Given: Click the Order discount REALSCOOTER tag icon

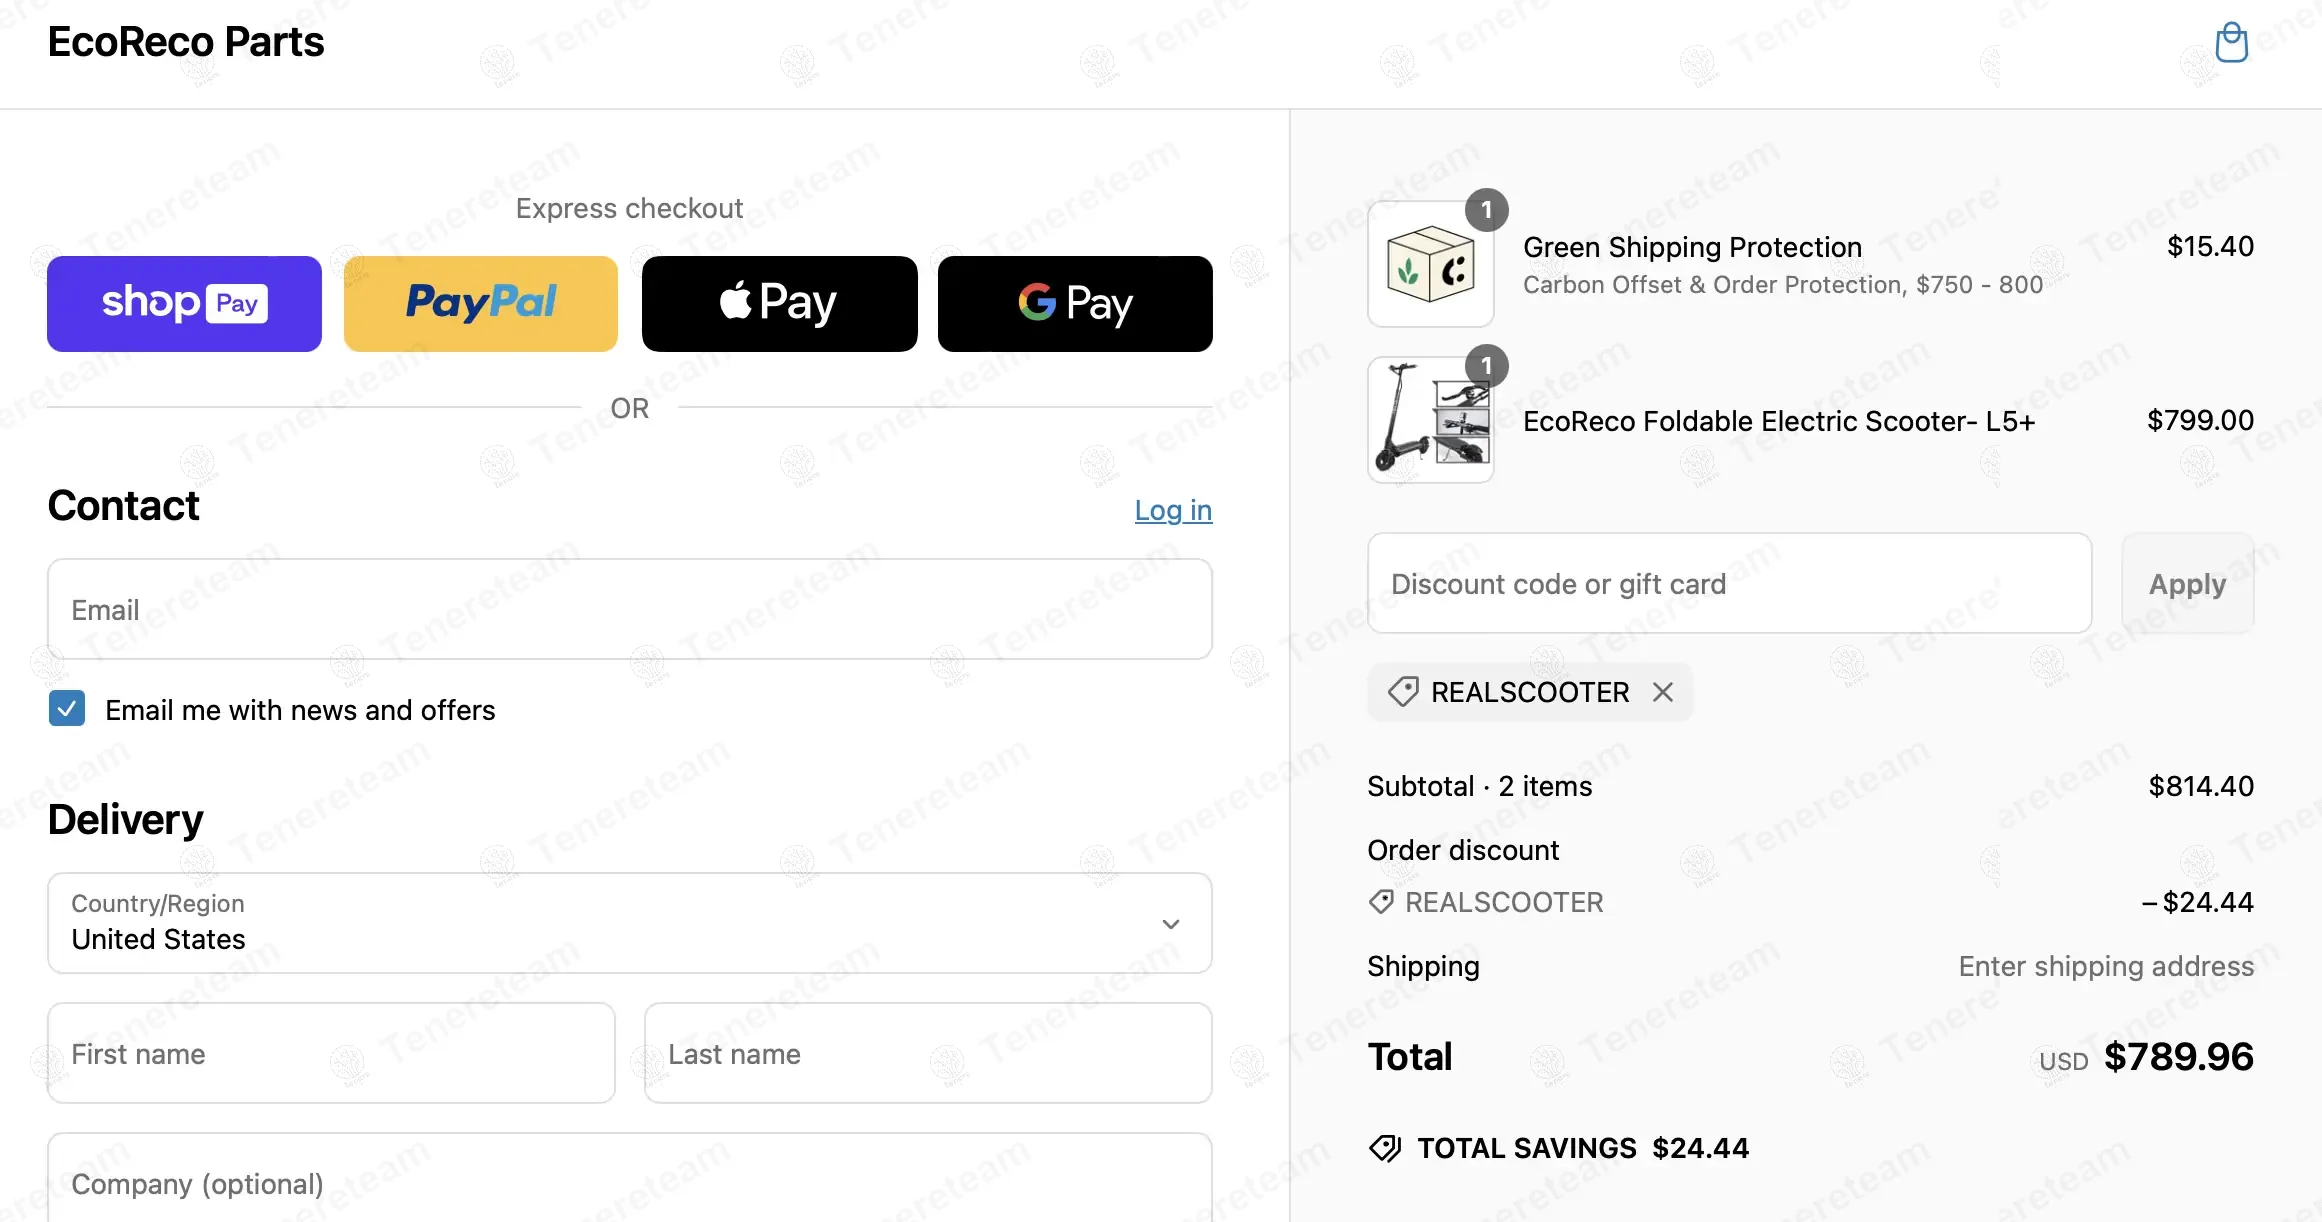Looking at the screenshot, I should [x=1381, y=902].
